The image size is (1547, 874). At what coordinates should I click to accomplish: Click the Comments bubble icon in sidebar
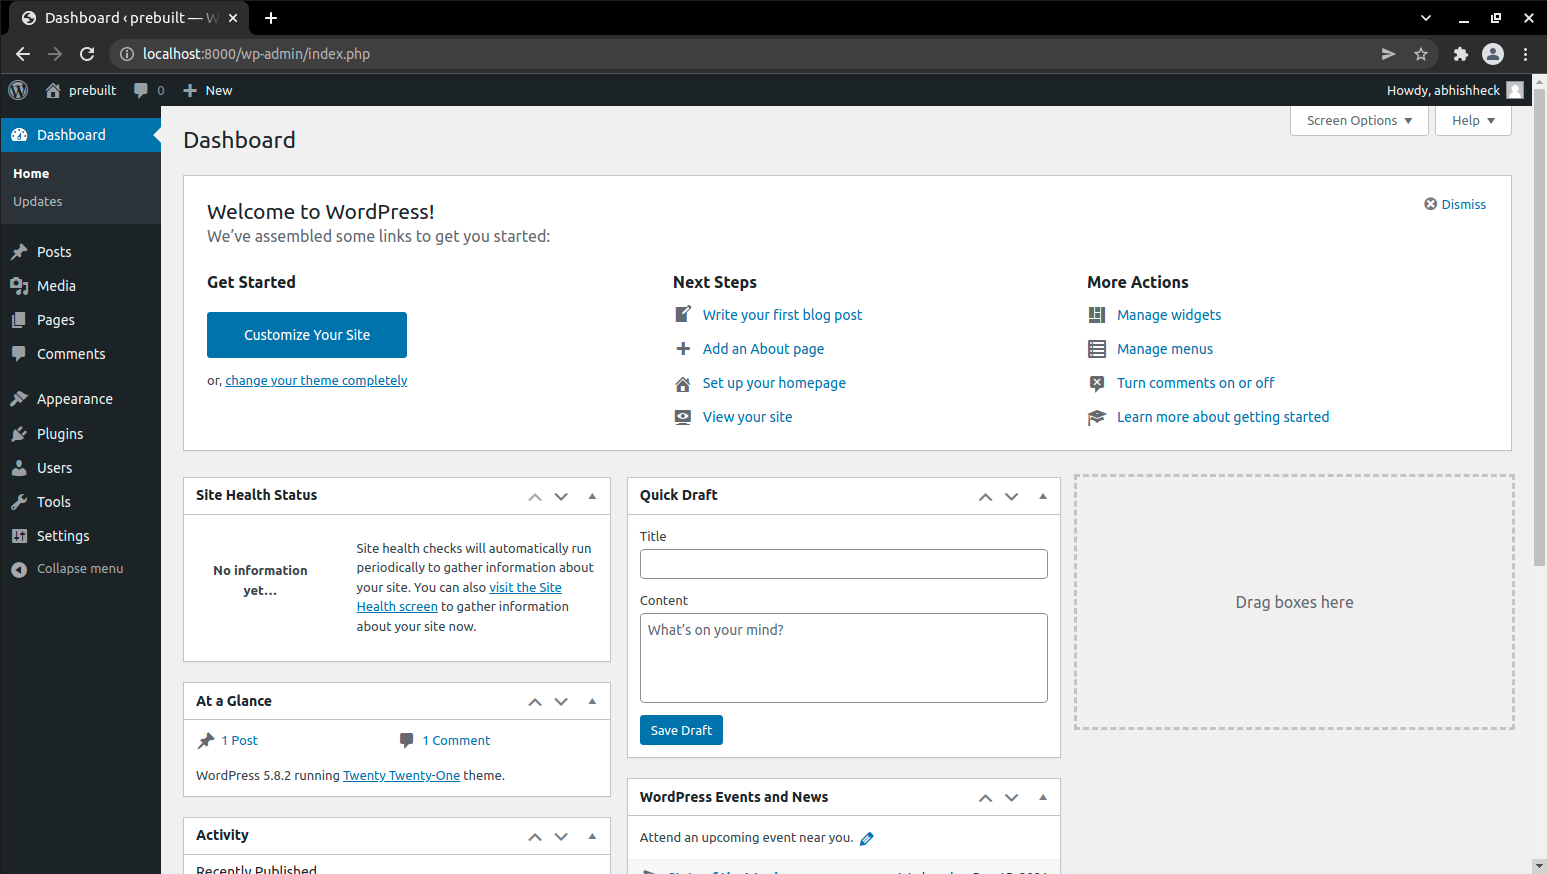(x=19, y=354)
